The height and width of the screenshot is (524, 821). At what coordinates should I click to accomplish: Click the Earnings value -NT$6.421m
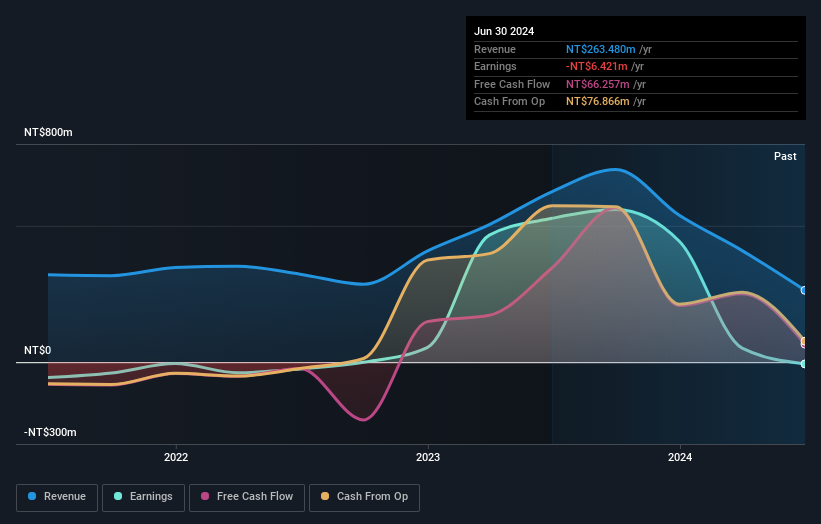click(596, 66)
